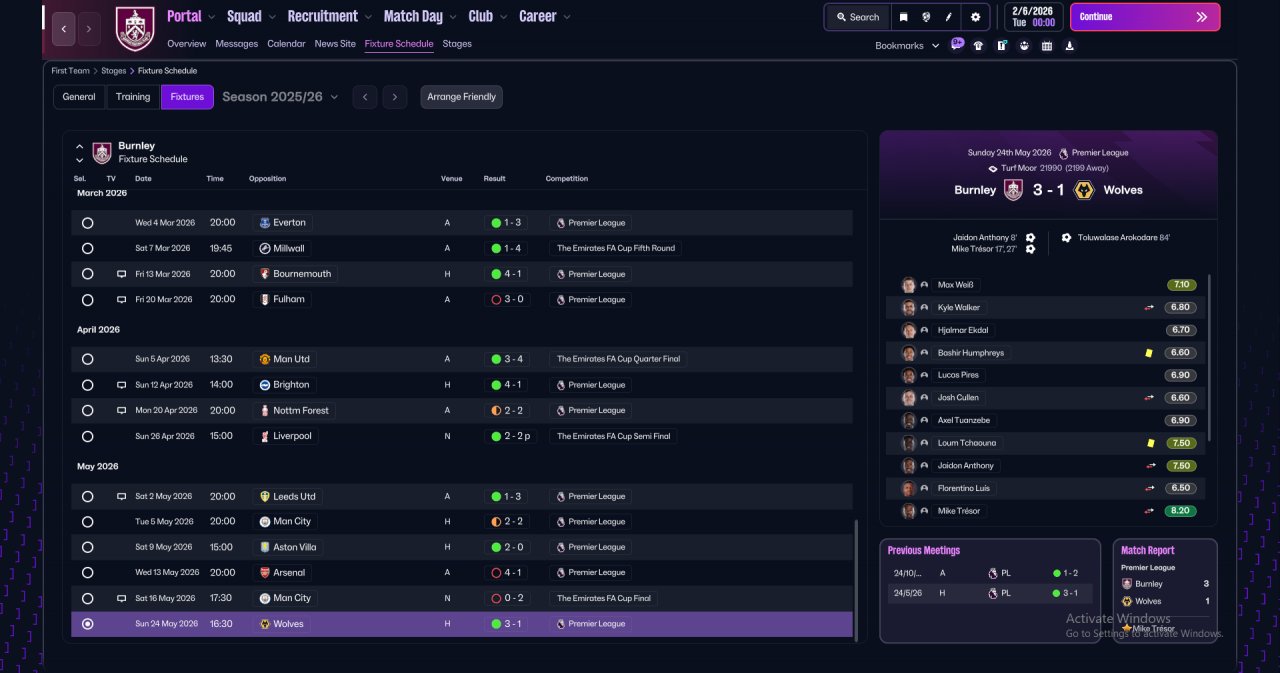Select the Brighton fixture radio button
Viewport: 1280px width, 673px height.
pos(87,385)
